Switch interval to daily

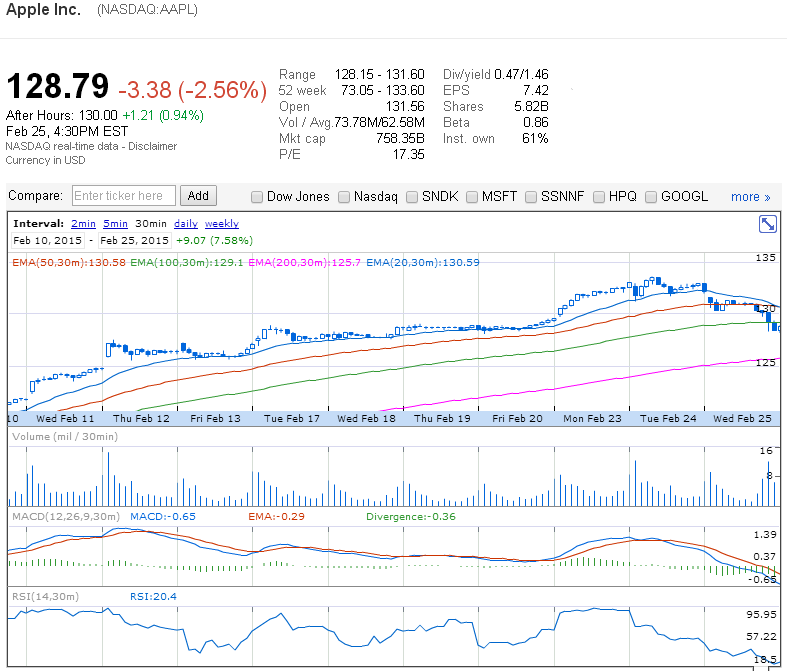pos(186,223)
